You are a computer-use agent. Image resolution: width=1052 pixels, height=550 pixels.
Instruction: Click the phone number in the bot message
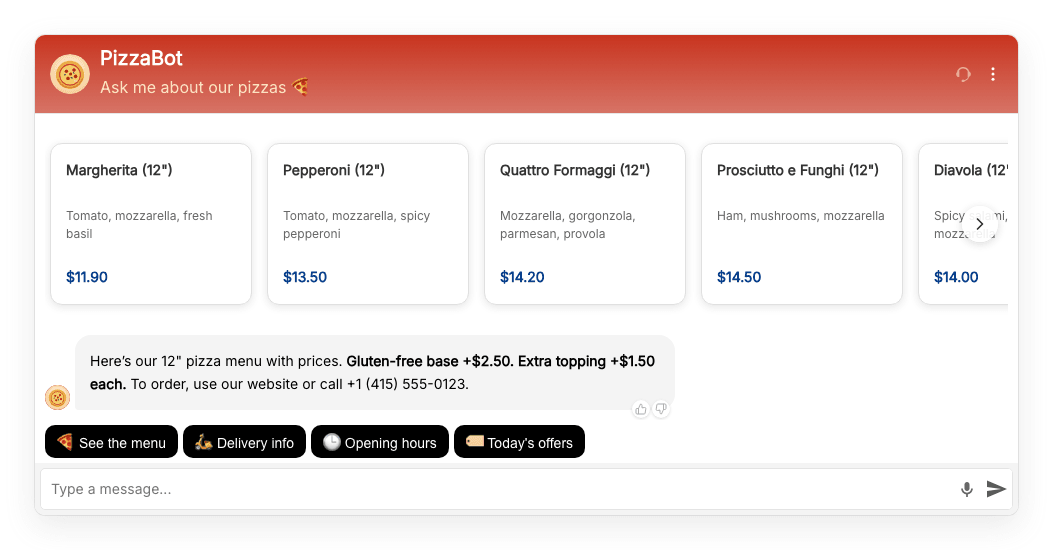tap(407, 384)
